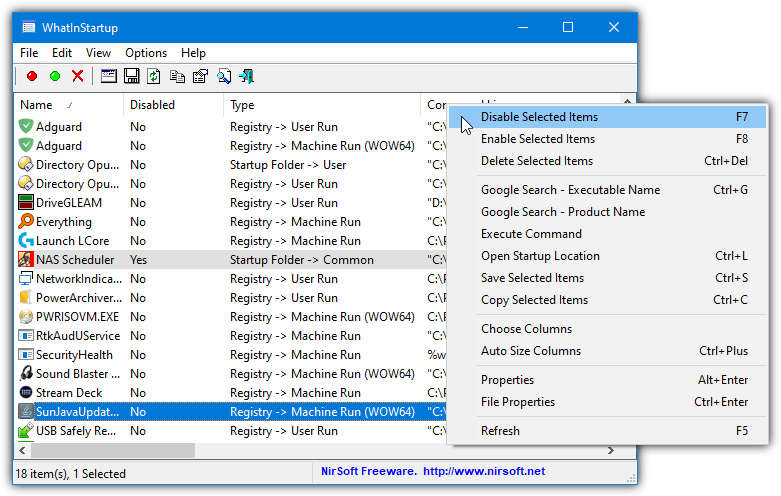This screenshot has width=781, height=496.
Task: Open Properties from the context menu
Action: click(608, 379)
